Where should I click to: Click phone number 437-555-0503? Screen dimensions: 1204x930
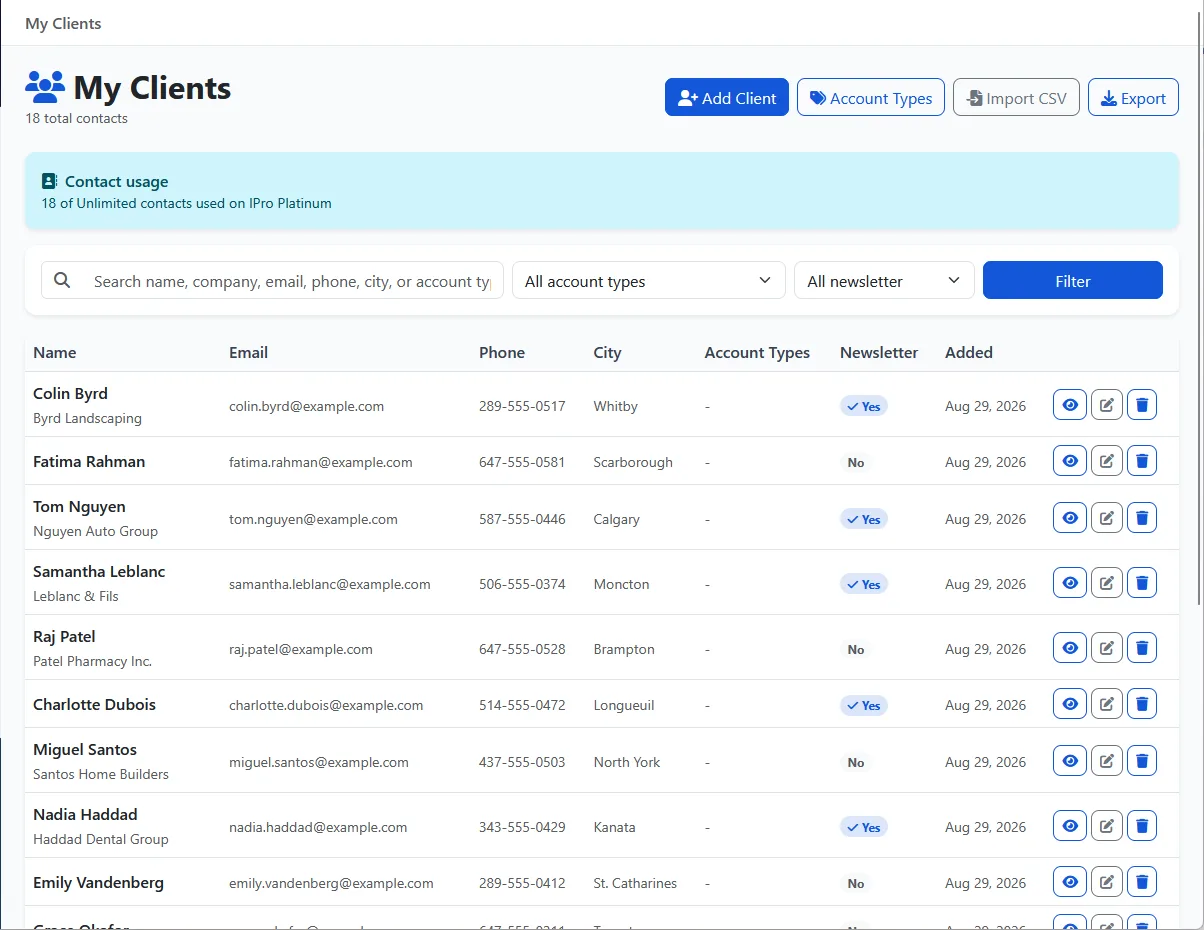coord(522,762)
